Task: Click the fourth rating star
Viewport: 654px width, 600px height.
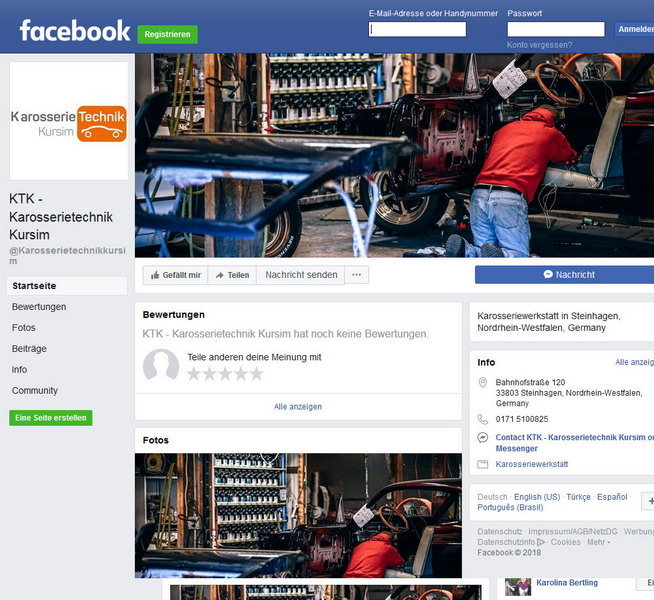Action: [241, 374]
